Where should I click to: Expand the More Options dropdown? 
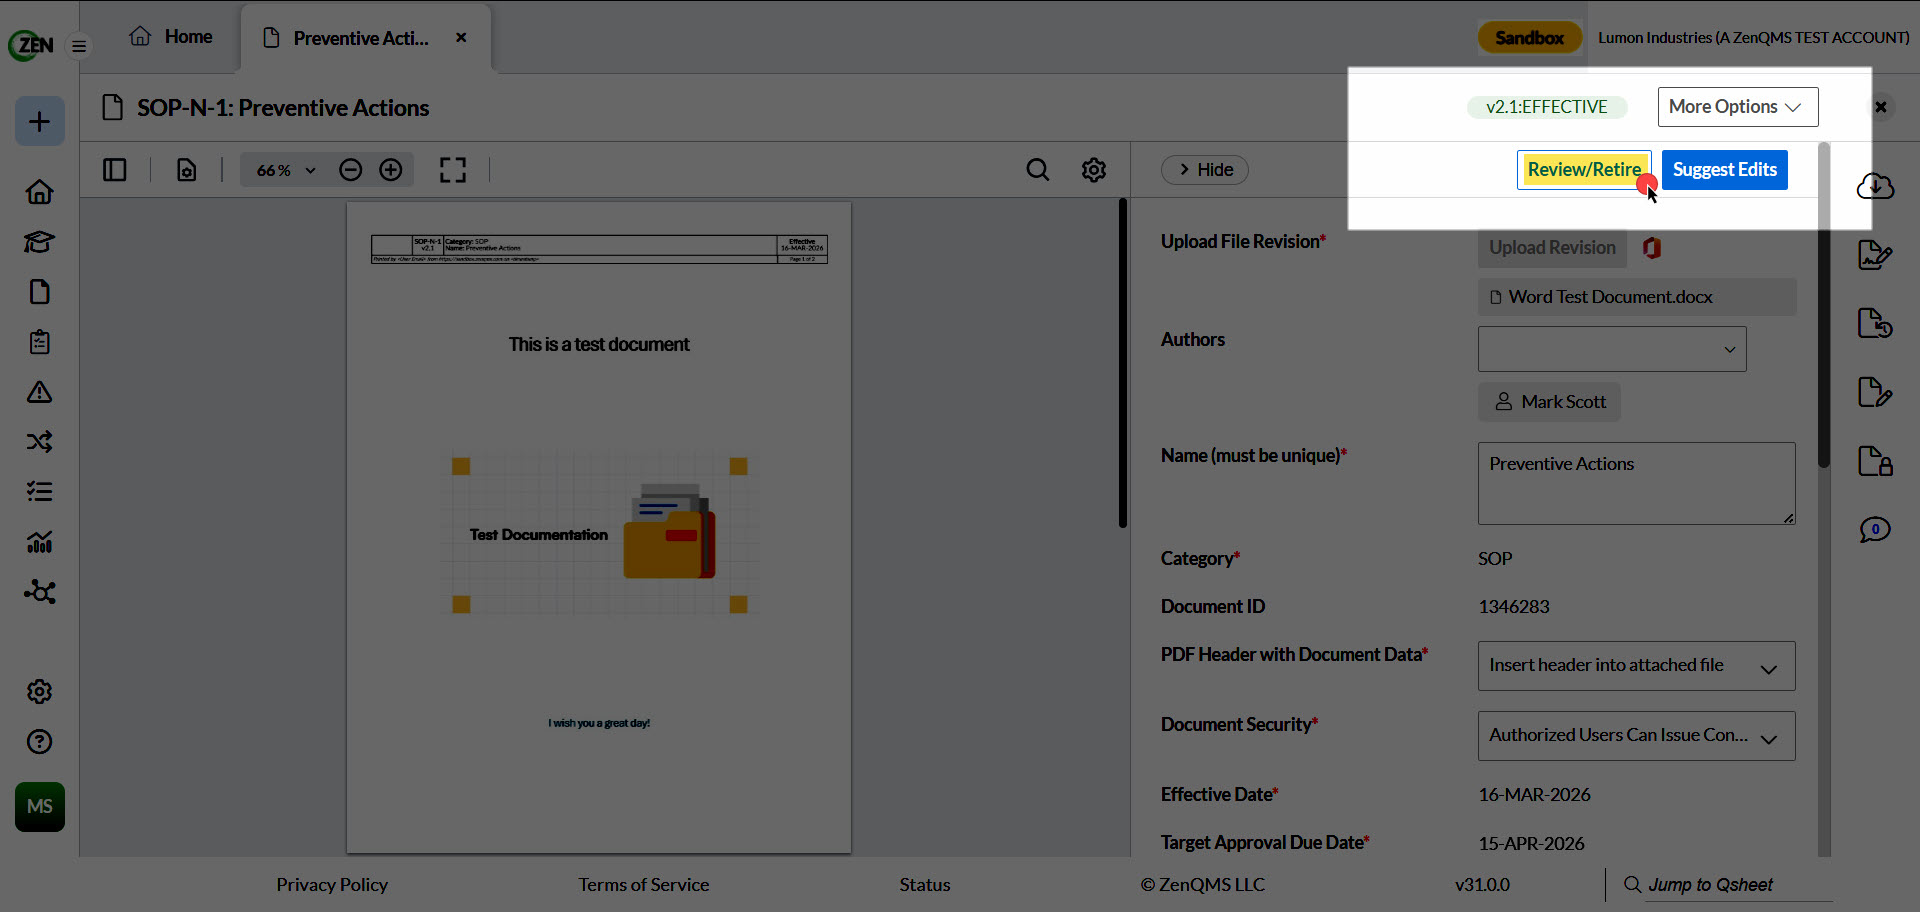[1738, 107]
